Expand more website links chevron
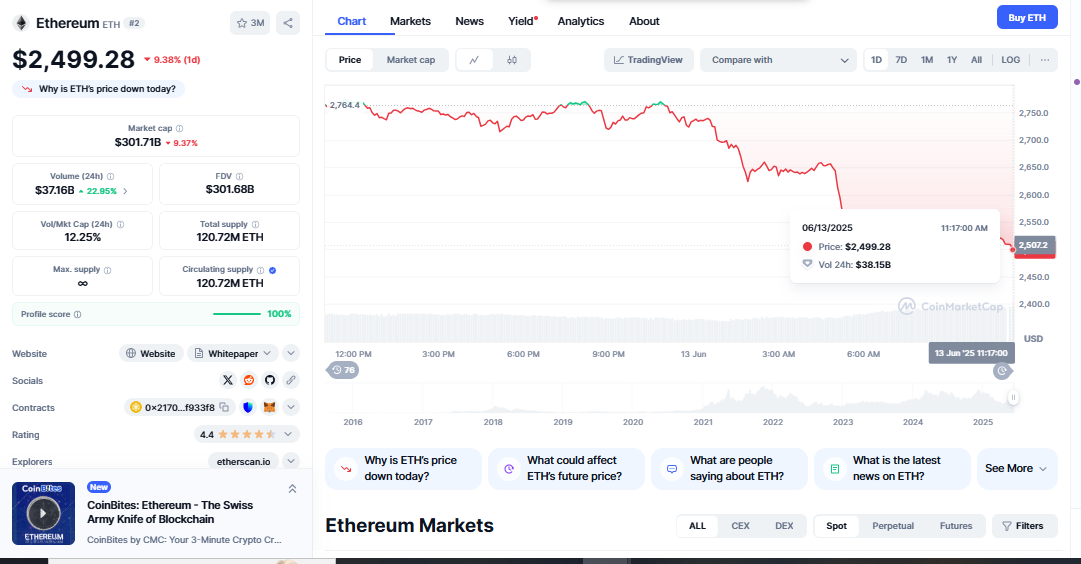 [x=291, y=354]
